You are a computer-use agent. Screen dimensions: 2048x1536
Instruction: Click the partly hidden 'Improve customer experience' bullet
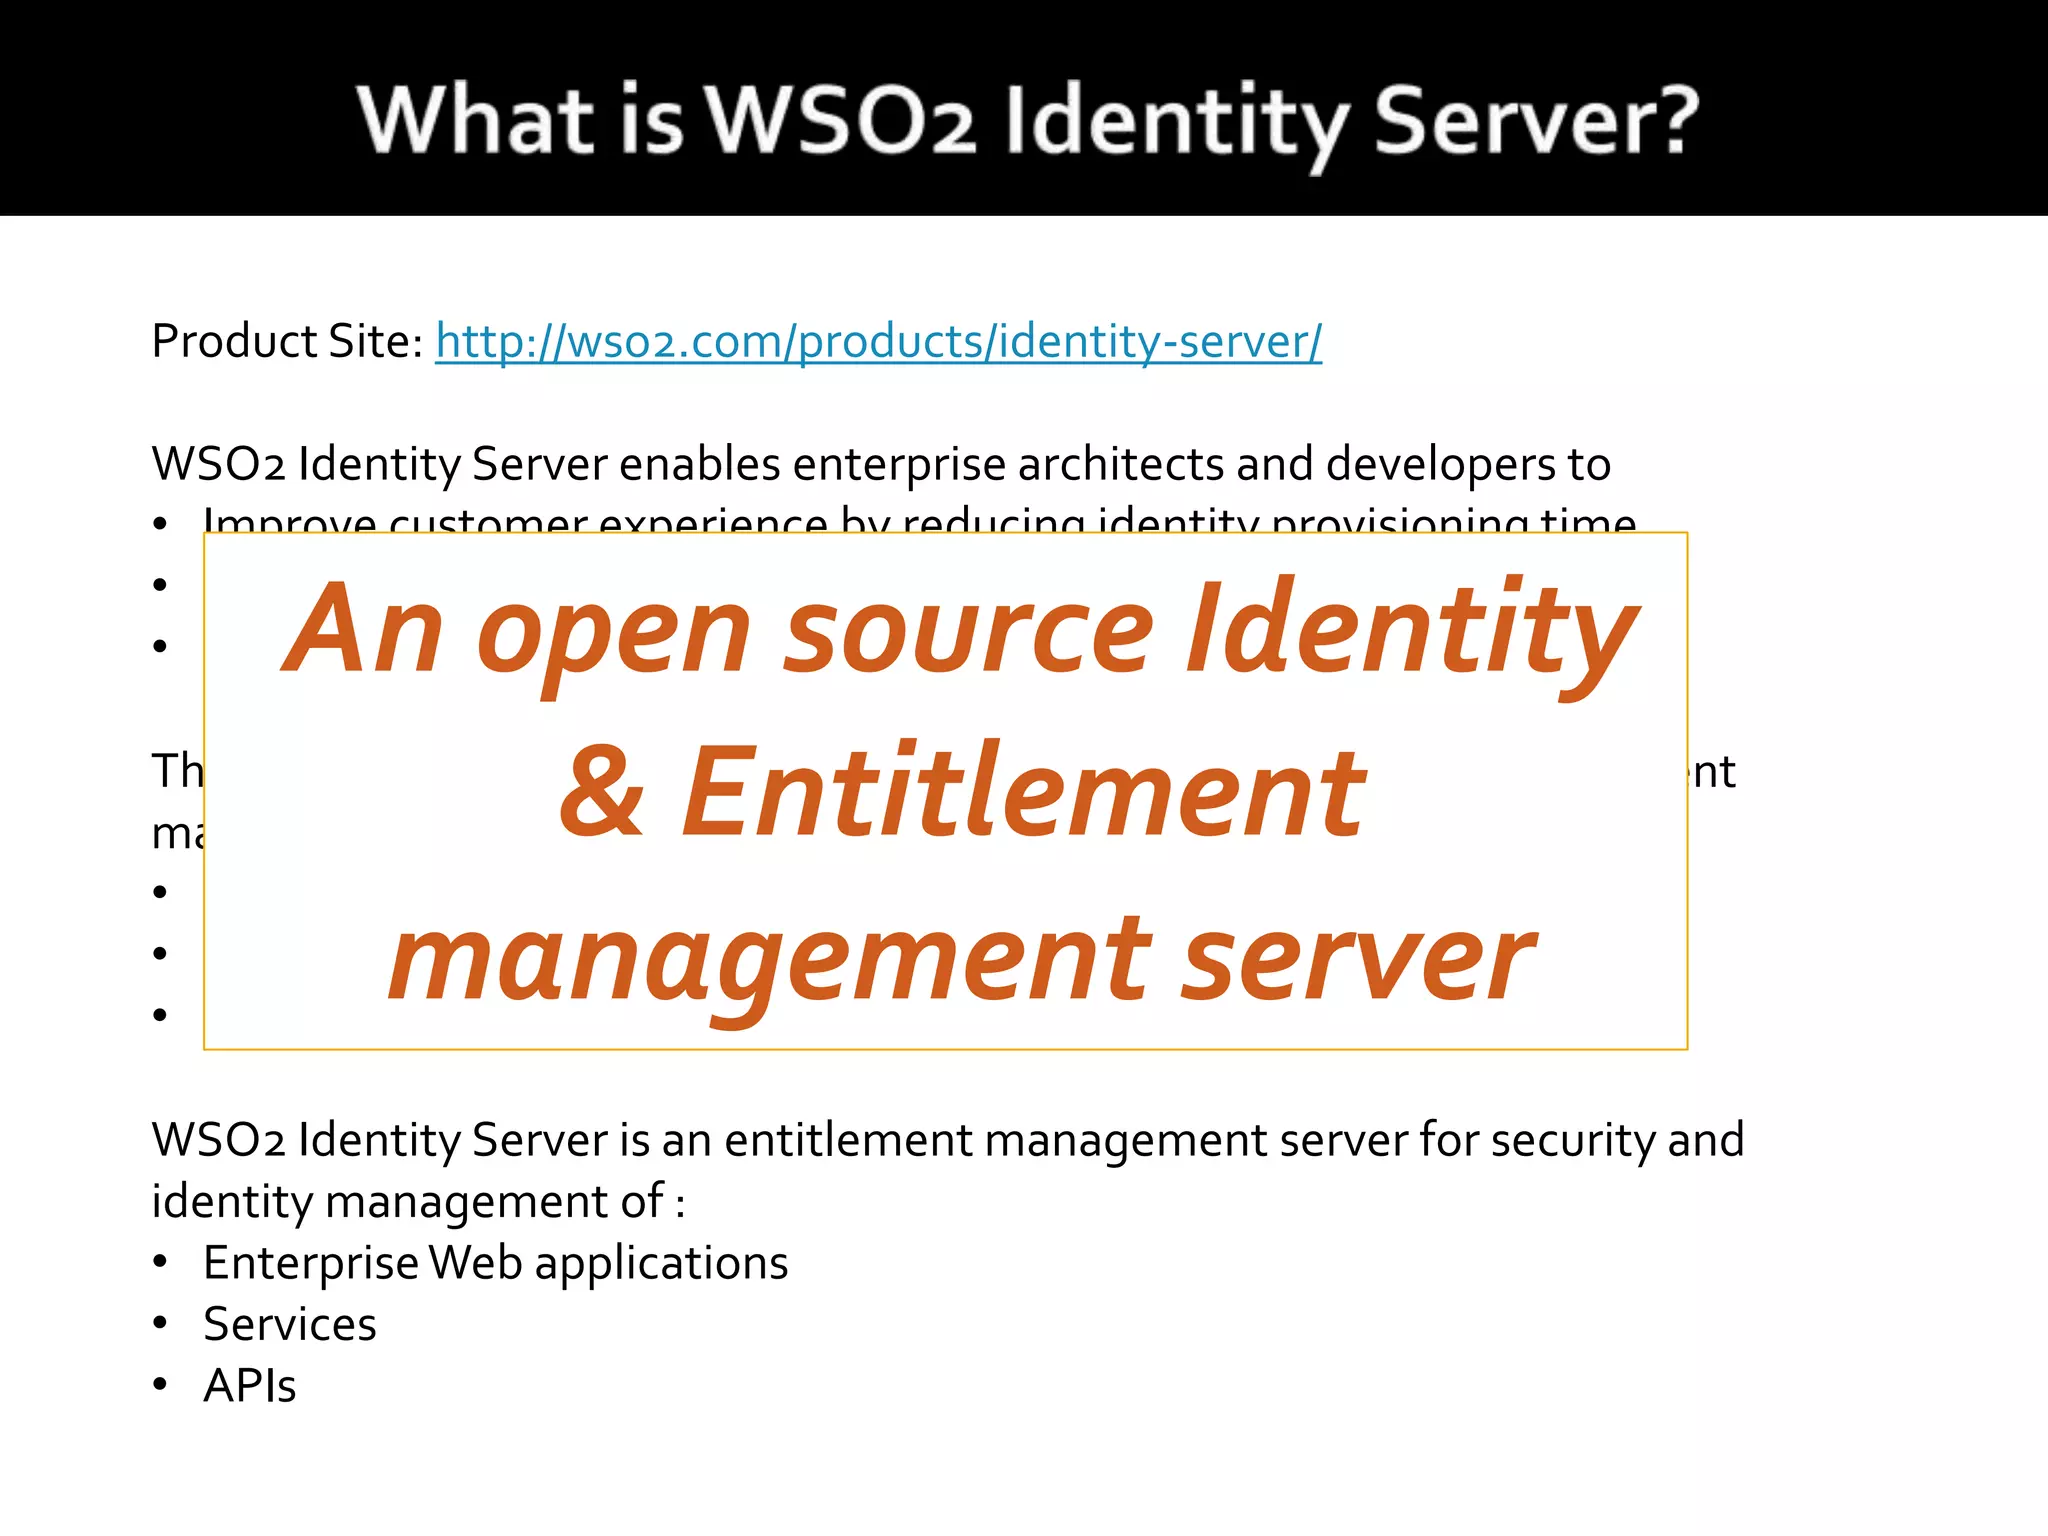pyautogui.click(x=920, y=519)
